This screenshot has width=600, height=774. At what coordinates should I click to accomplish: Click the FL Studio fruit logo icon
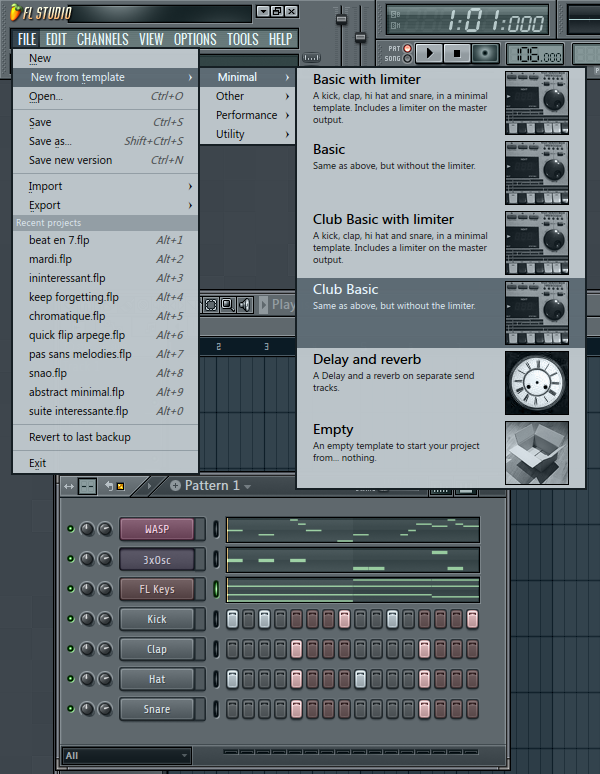tap(14, 12)
